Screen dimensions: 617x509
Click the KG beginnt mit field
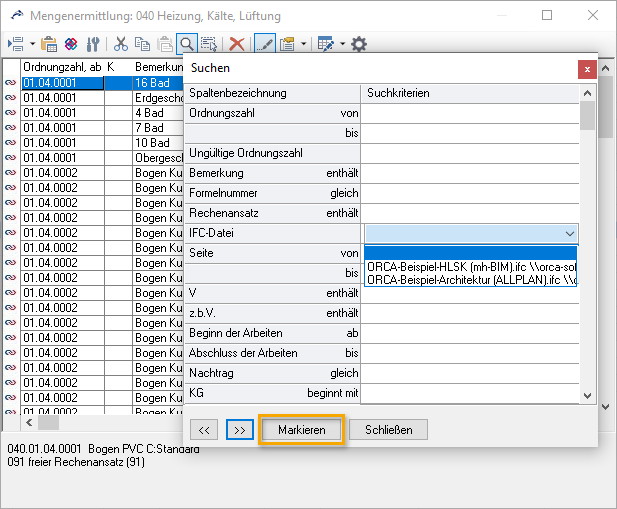point(470,393)
